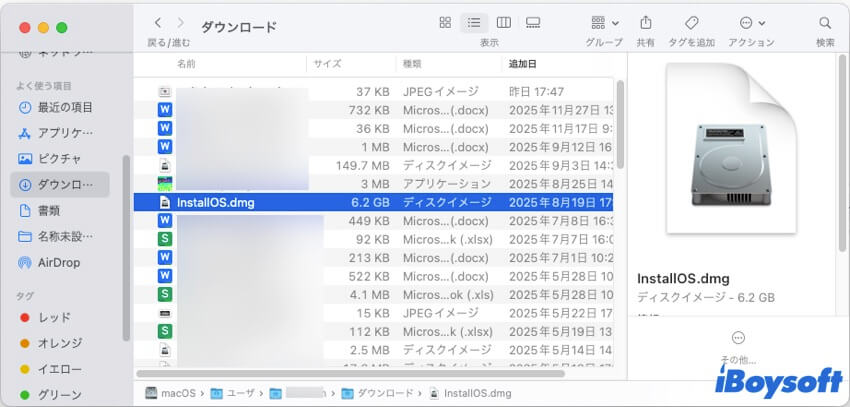Click Word icon of 213 KB document
Screen dimensions: 850x407
(x=165, y=257)
